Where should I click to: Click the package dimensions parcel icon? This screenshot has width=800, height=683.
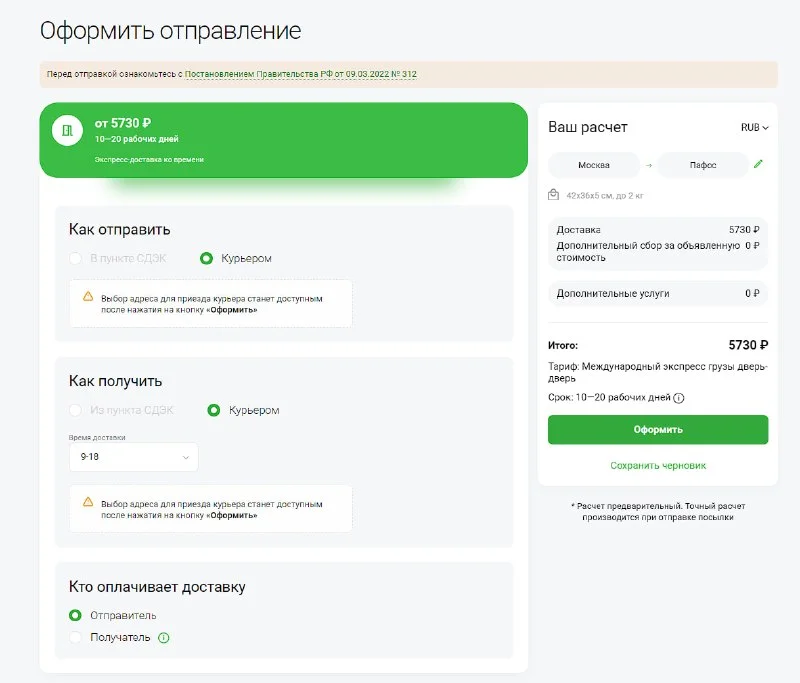pyautogui.click(x=553, y=195)
